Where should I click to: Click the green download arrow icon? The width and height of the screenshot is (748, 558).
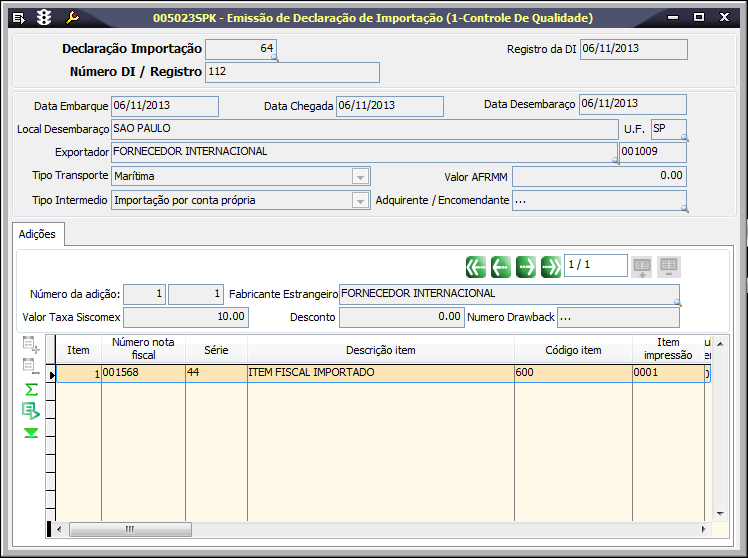(x=31, y=432)
